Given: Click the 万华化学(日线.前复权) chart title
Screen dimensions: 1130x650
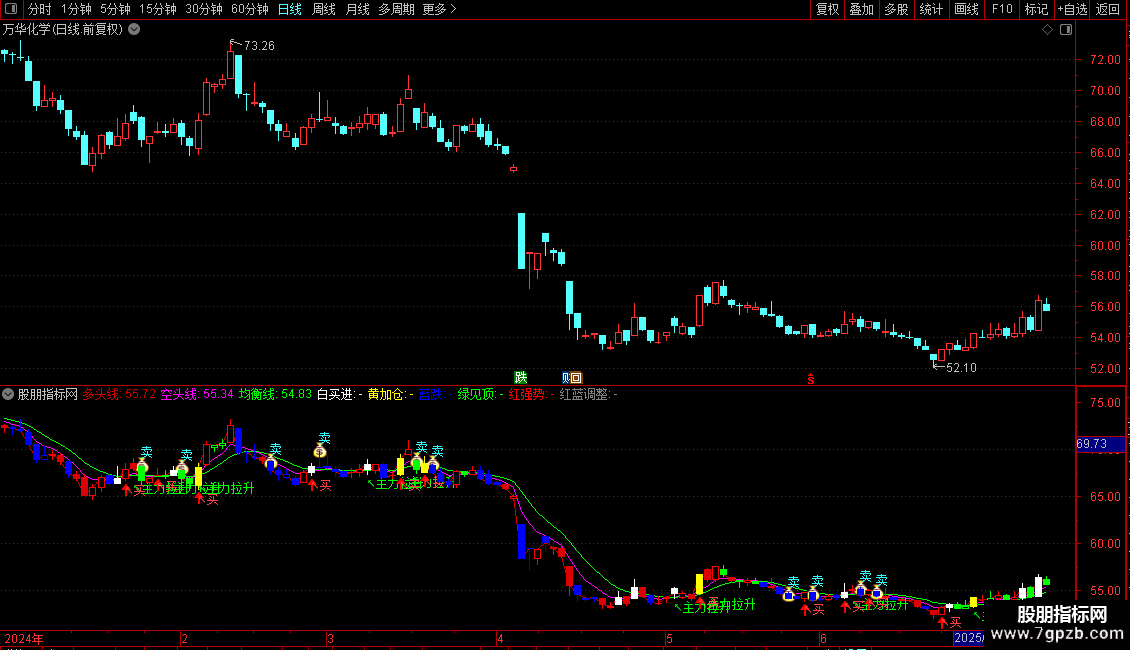Looking at the screenshot, I should (x=63, y=30).
